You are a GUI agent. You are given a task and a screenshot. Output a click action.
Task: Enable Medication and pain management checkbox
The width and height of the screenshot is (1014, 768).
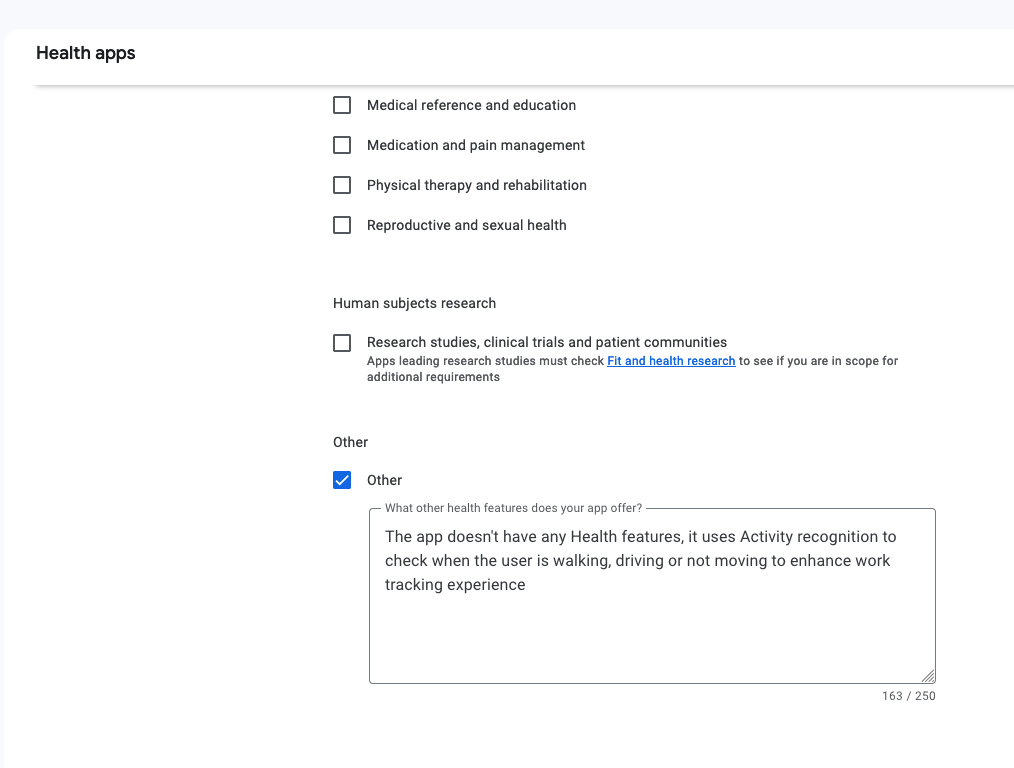pyautogui.click(x=342, y=145)
